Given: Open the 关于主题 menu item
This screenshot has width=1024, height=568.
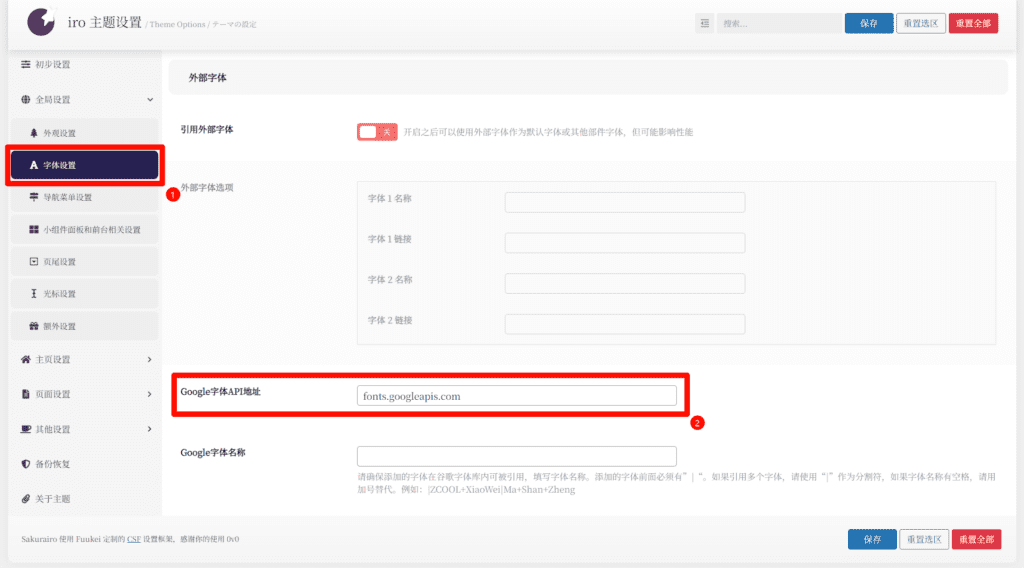Looking at the screenshot, I should 51,499.
